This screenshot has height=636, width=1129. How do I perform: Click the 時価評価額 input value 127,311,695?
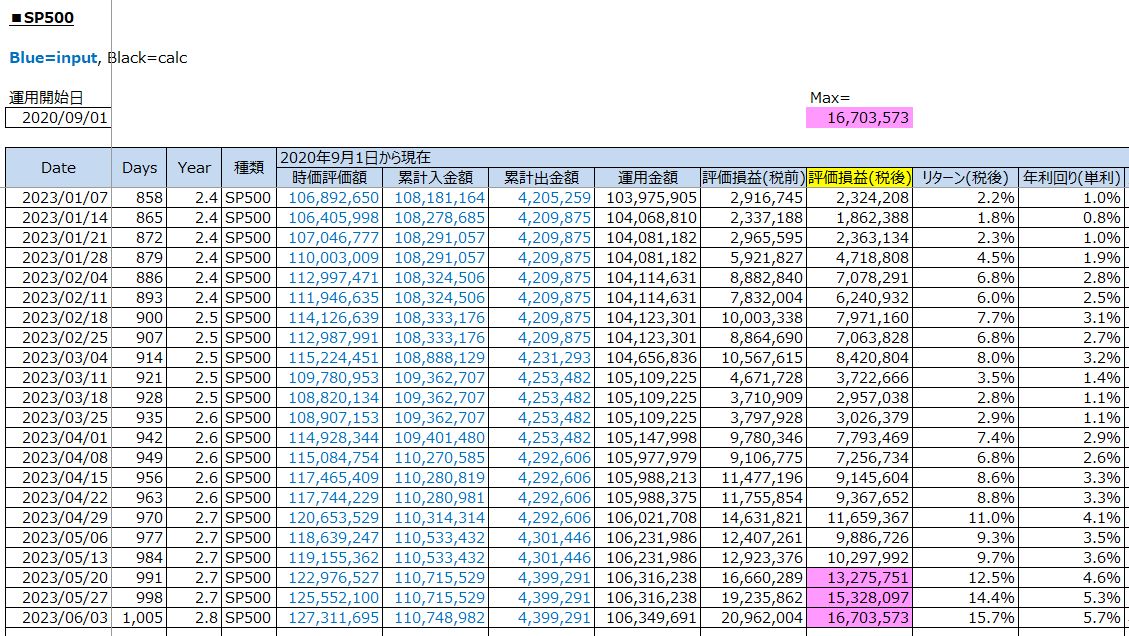(333, 618)
